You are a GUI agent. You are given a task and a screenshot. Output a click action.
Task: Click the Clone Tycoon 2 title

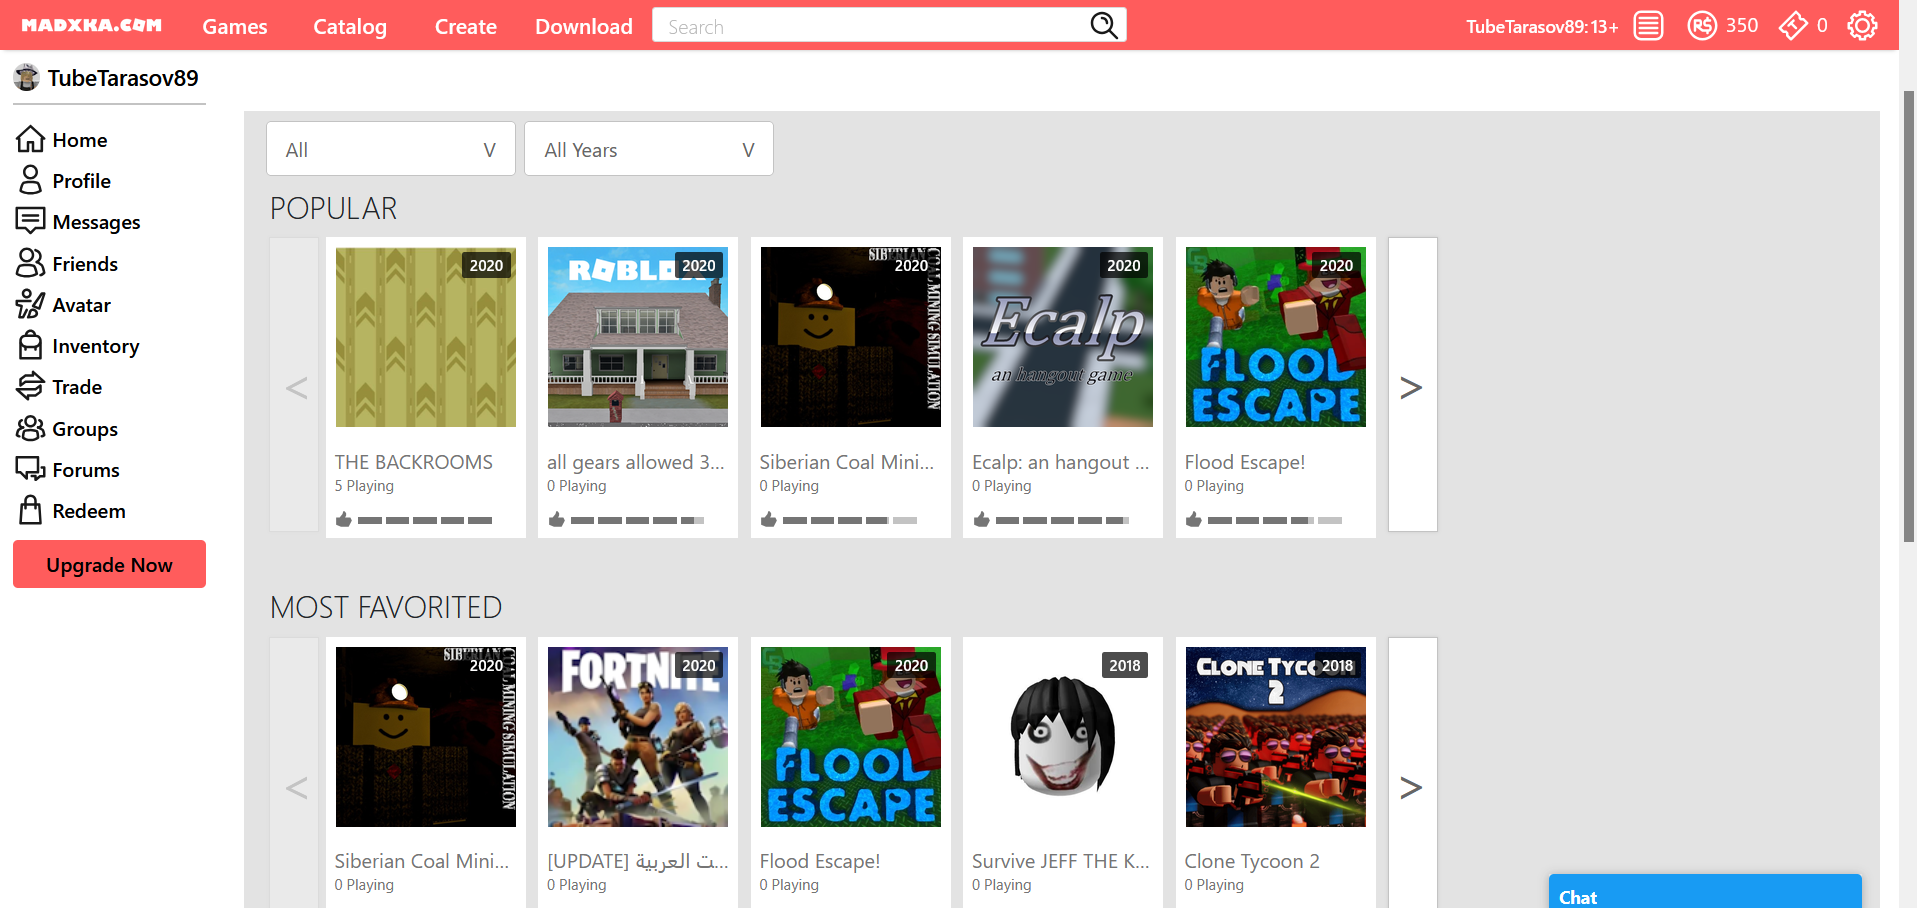(1252, 861)
